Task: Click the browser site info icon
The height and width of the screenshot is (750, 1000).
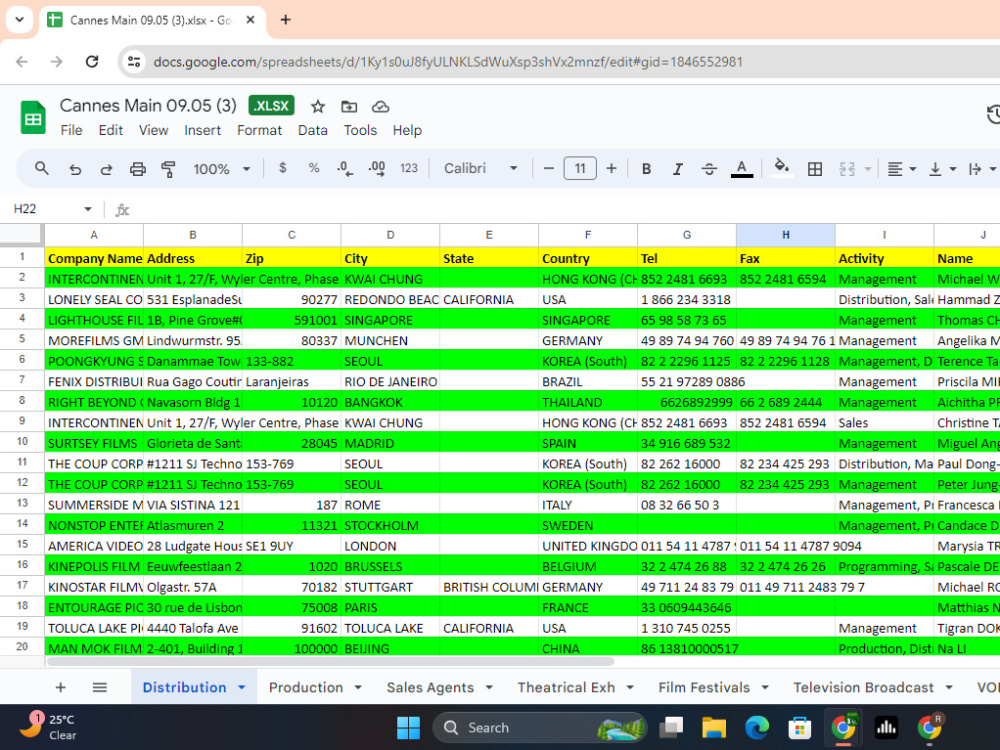Action: (x=134, y=62)
